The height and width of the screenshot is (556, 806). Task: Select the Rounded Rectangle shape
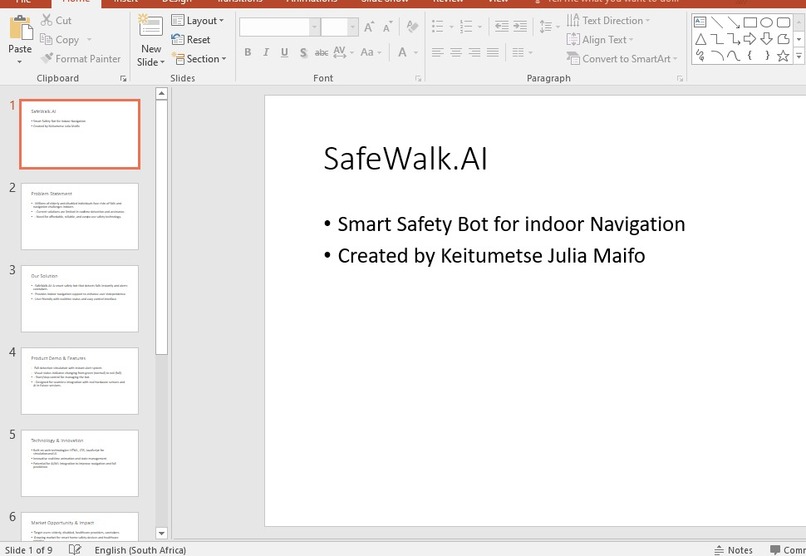point(783,22)
